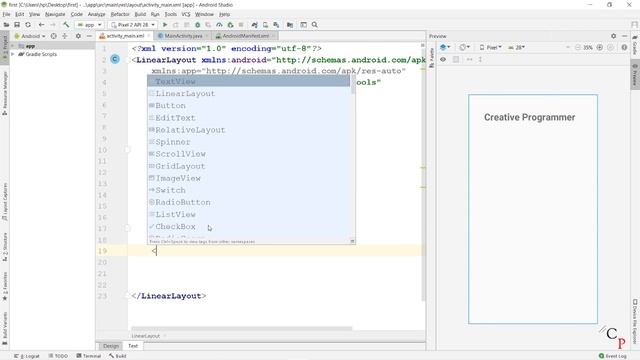Viewport: 640px width, 360px height.
Task: Click the LinearLayout breadcrumb below the editor
Action: pyautogui.click(x=146, y=336)
